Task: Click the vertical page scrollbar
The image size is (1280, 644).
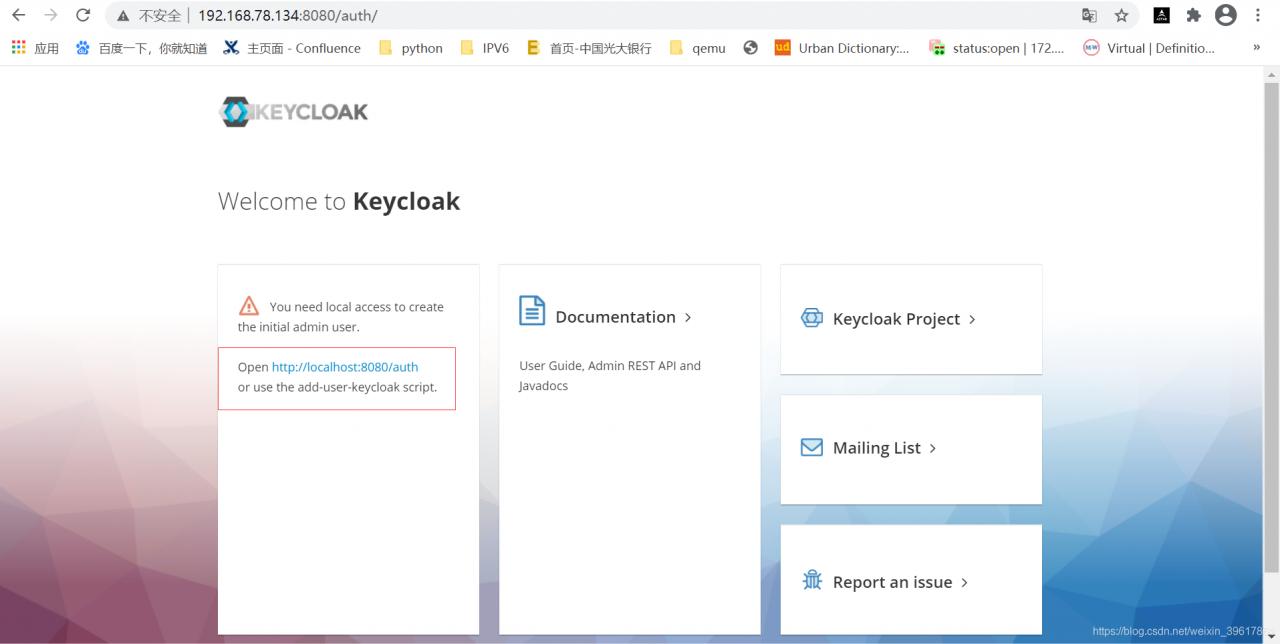Action: 1272,328
